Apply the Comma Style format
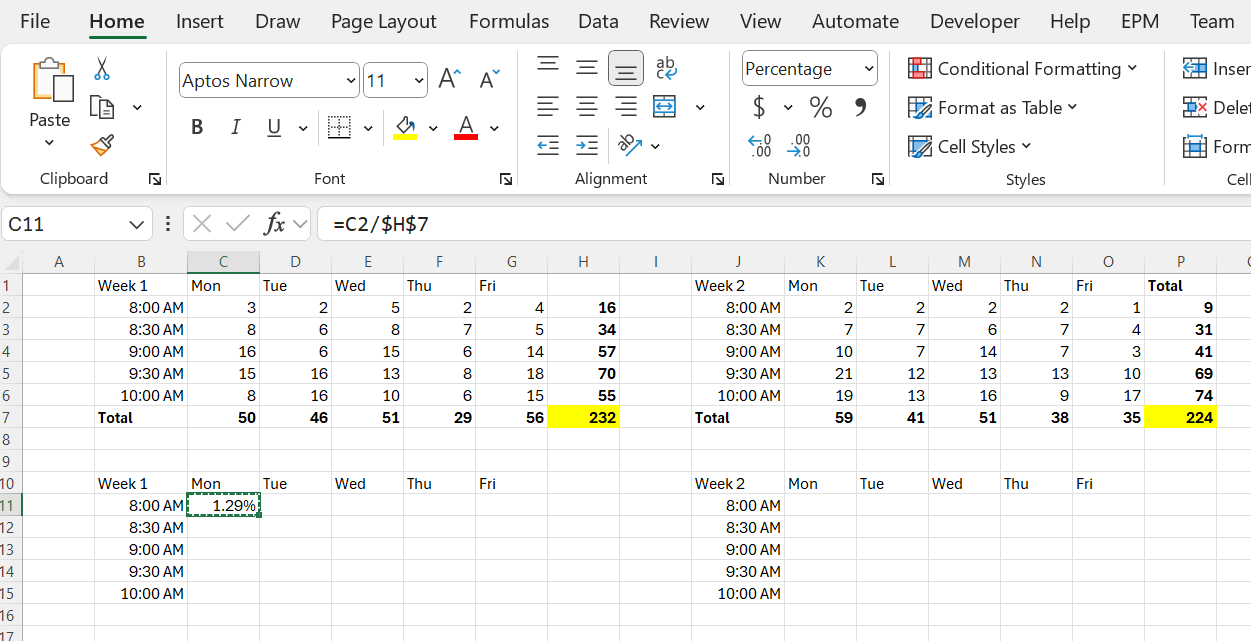Viewport: 1251px width, 641px height. click(x=860, y=107)
